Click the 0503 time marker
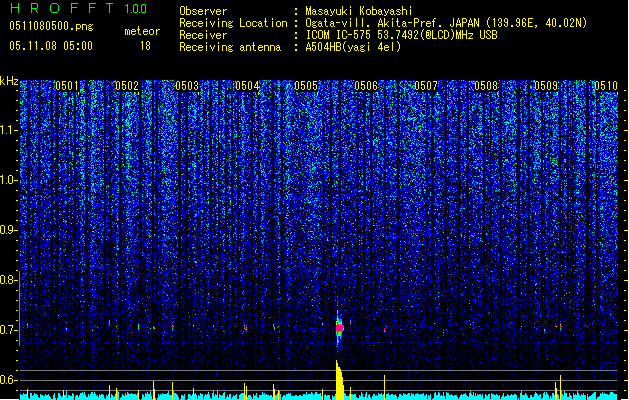Image resolution: width=629 pixels, height=400 pixels. pyautogui.click(x=187, y=86)
